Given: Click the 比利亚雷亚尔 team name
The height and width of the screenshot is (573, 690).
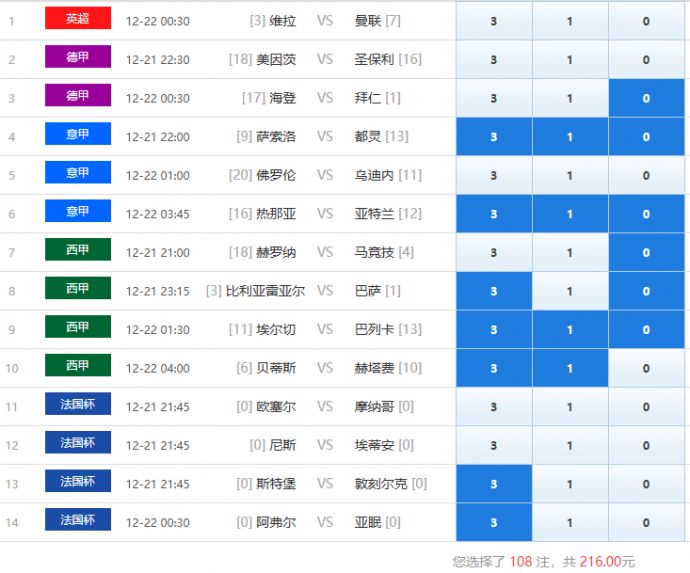Looking at the screenshot, I should pos(265,291).
